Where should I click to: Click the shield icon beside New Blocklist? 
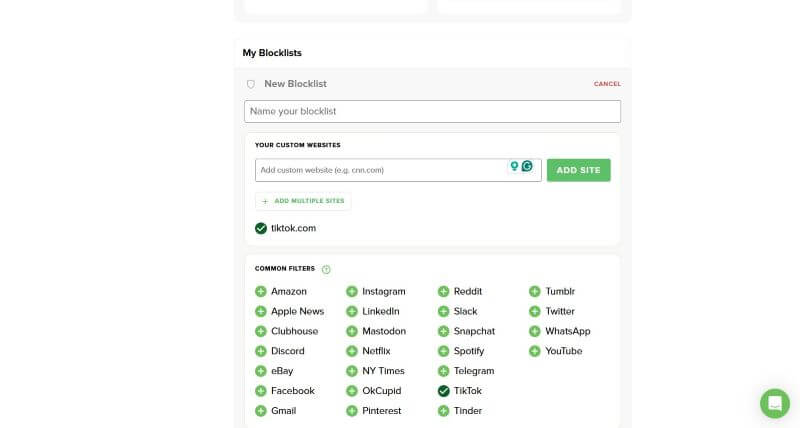click(251, 84)
